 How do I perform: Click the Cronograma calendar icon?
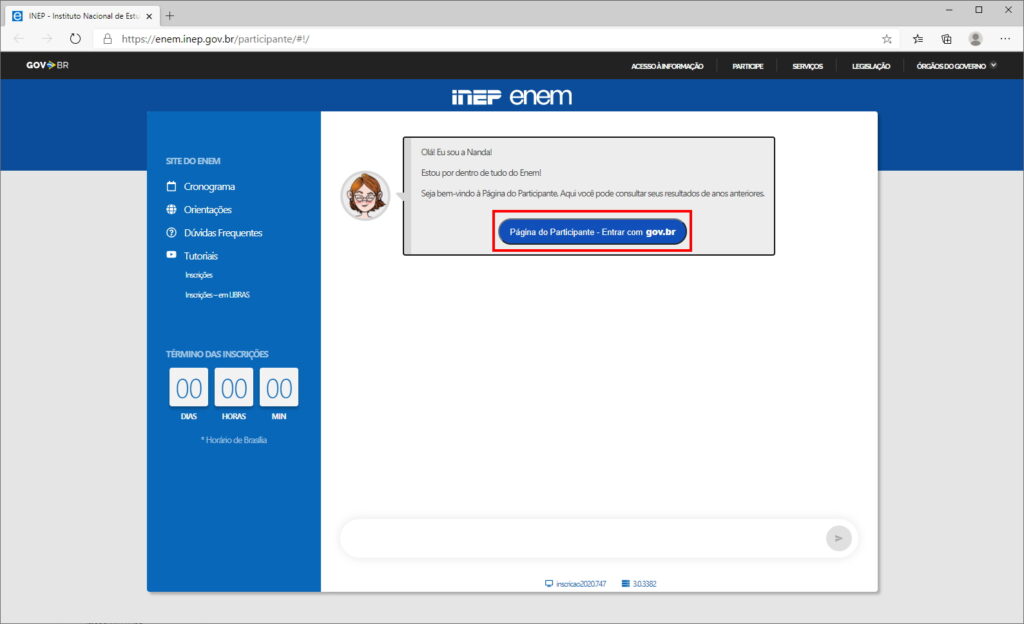pos(171,186)
